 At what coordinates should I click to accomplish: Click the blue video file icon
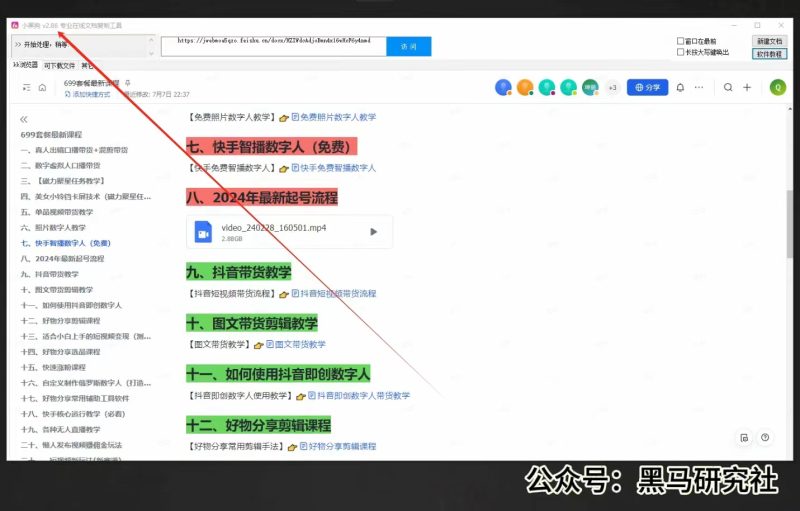203,232
